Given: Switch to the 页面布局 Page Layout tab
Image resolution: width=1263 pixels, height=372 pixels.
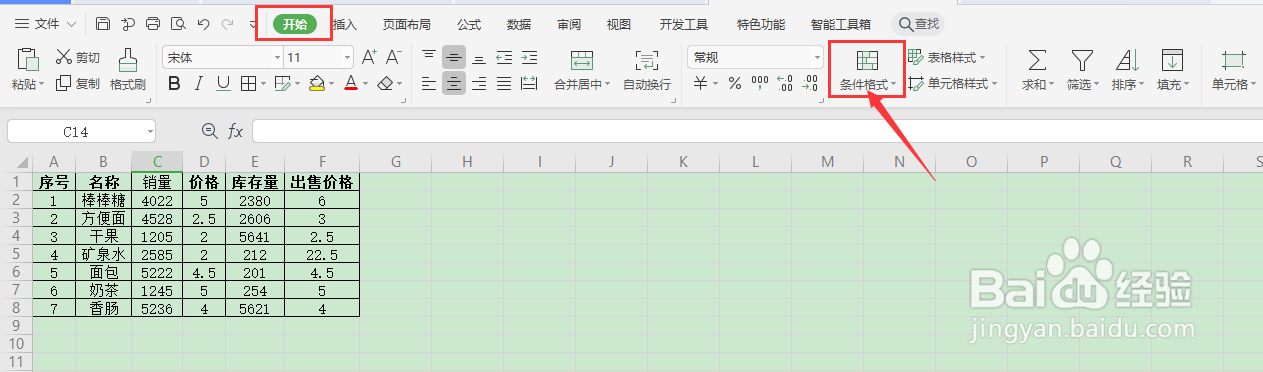Looking at the screenshot, I should pyautogui.click(x=407, y=24).
